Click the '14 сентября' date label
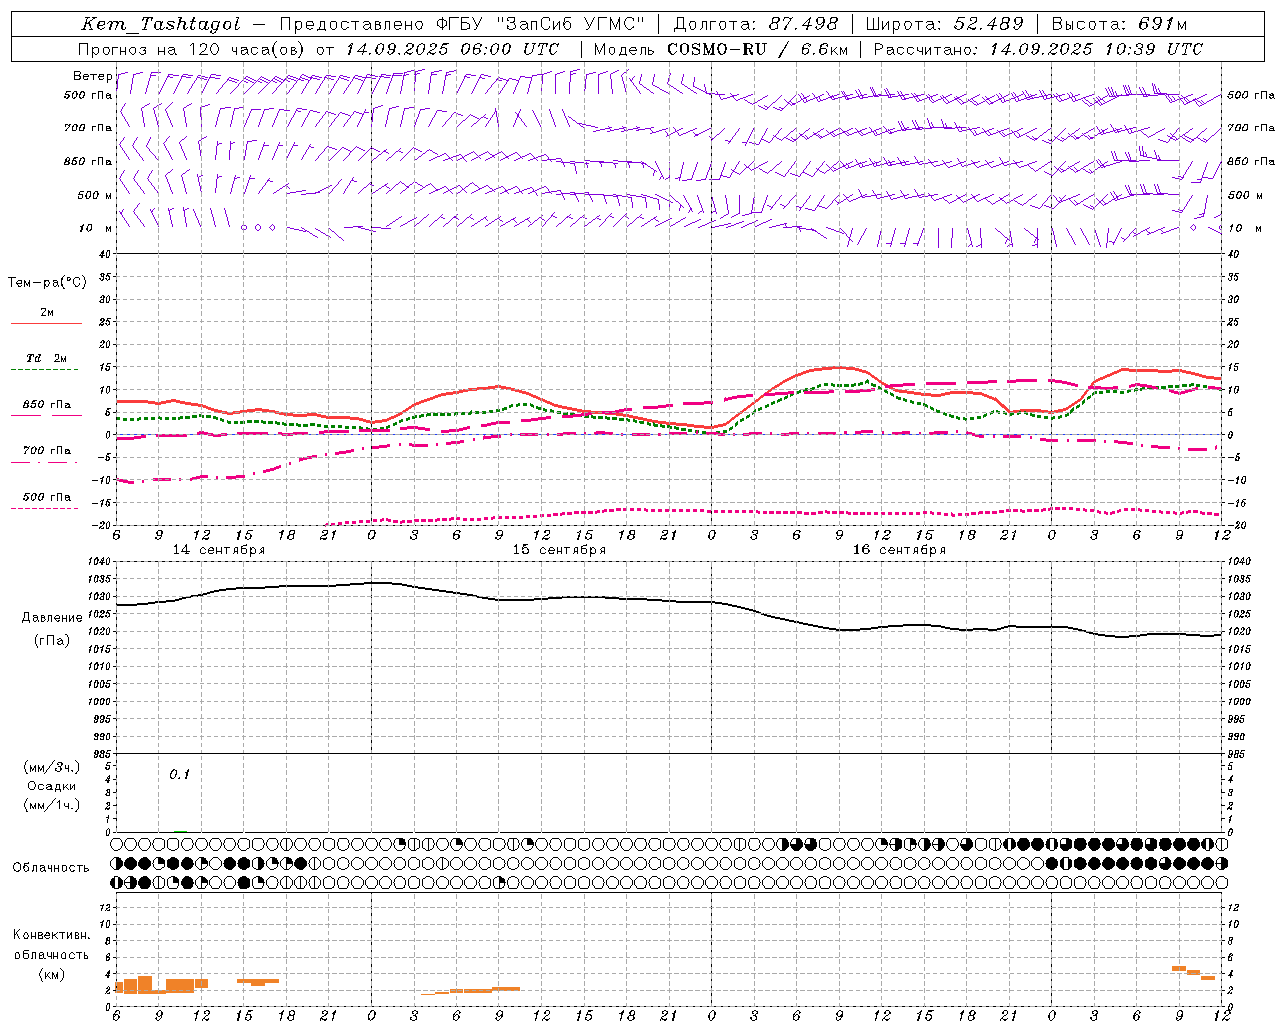1280x1024 pixels. (219, 550)
